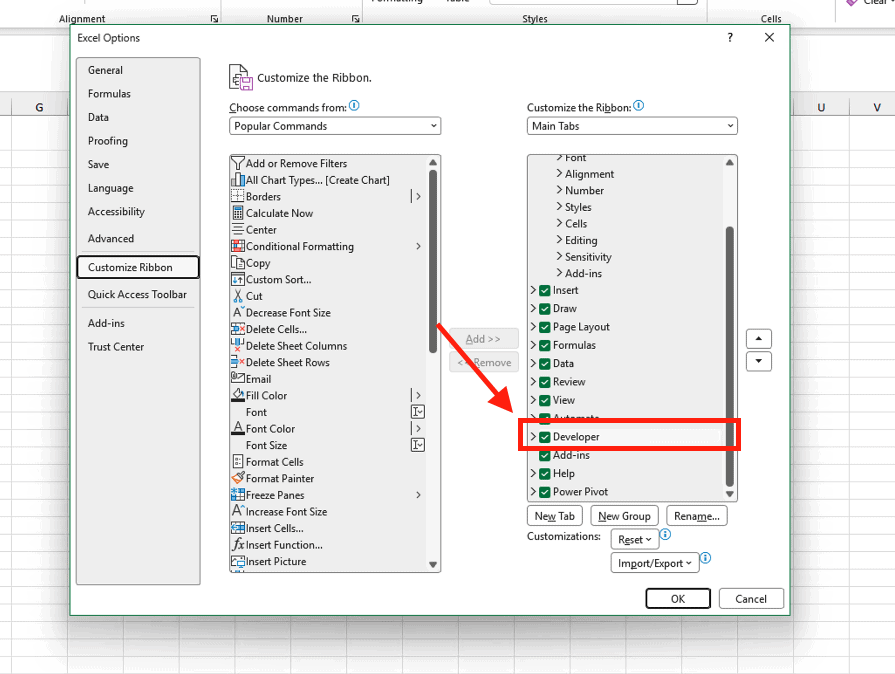Click the Format Painter brush icon
This screenshot has height=674, width=895.
click(x=238, y=478)
